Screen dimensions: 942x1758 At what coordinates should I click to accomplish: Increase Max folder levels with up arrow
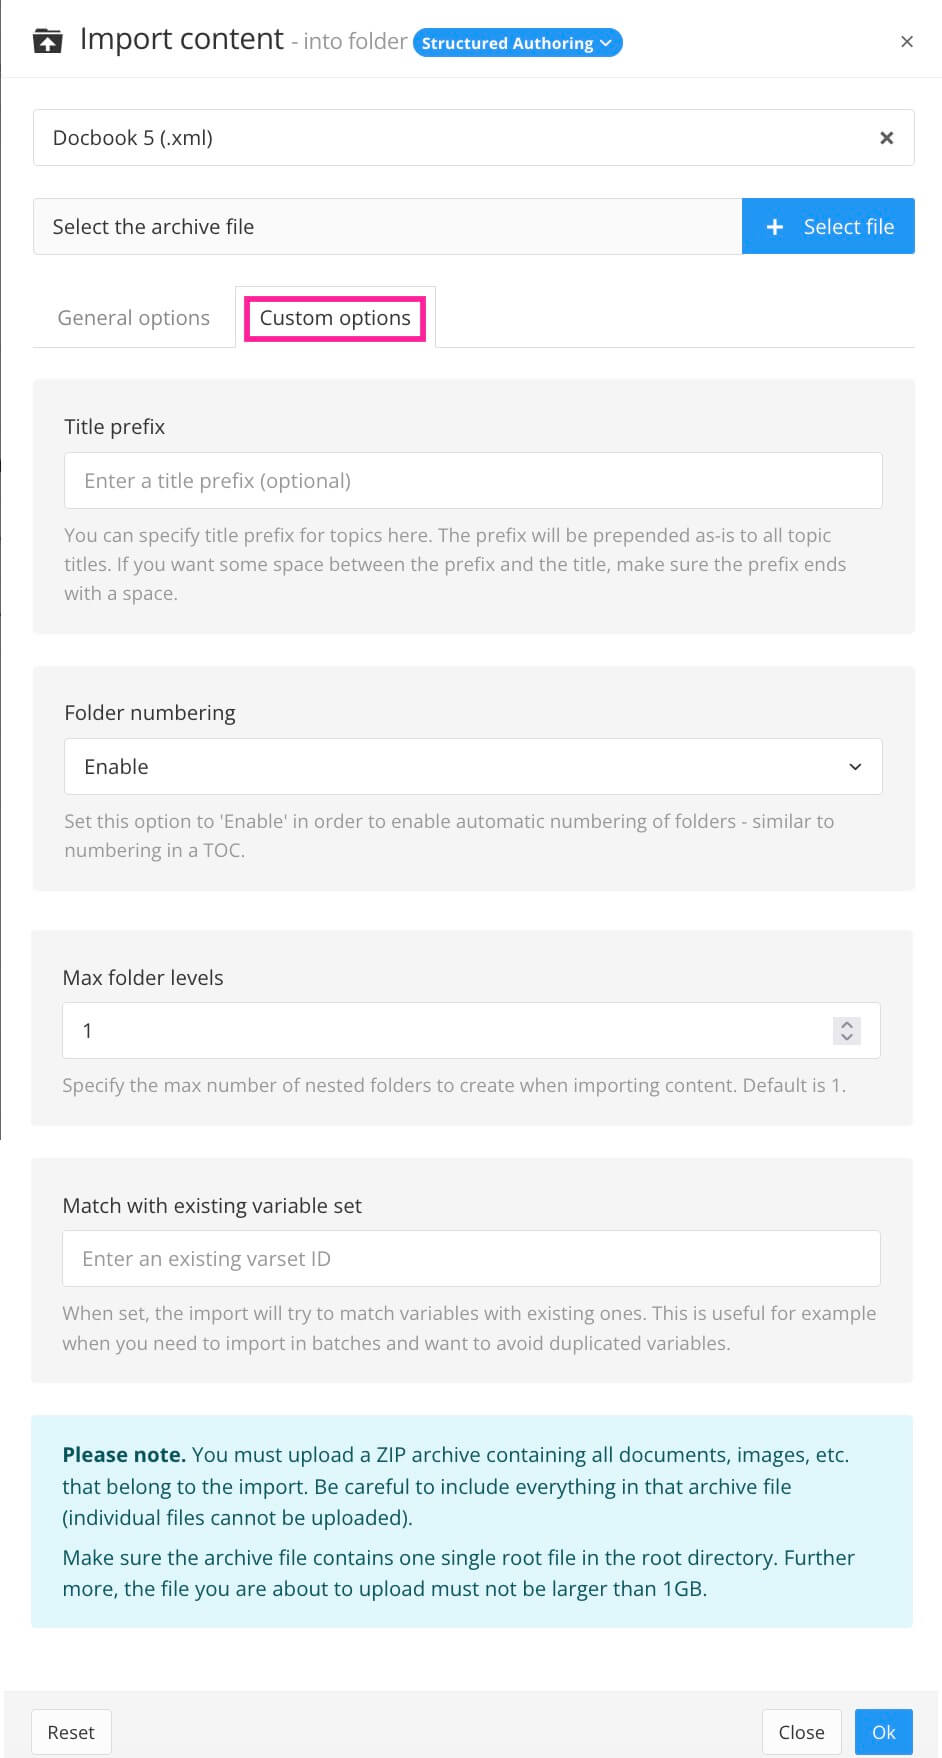click(847, 1024)
